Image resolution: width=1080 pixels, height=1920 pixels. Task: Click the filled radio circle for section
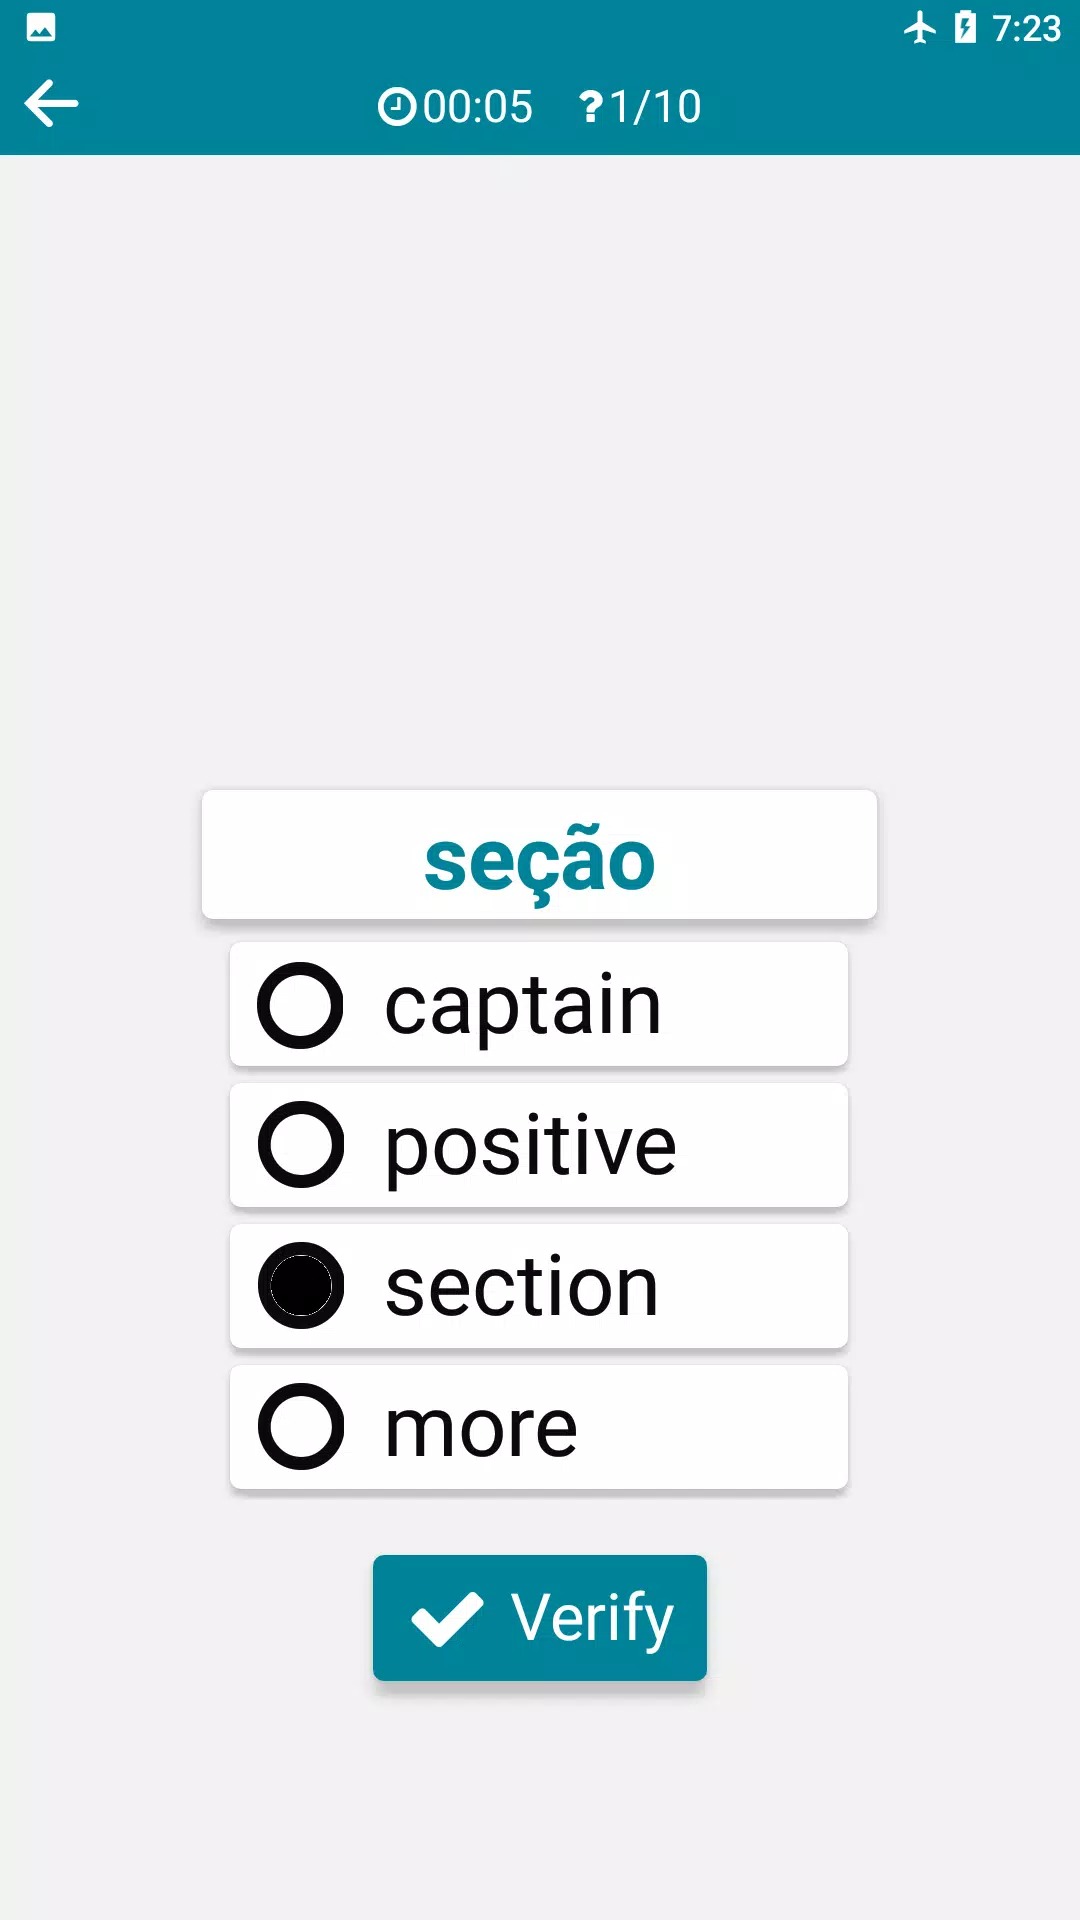pos(300,1286)
